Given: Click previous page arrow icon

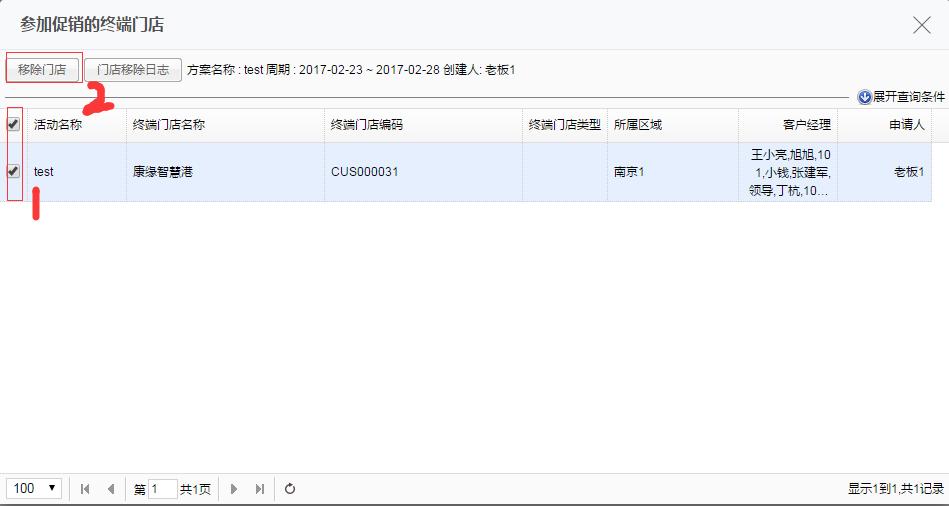Looking at the screenshot, I should click(110, 489).
